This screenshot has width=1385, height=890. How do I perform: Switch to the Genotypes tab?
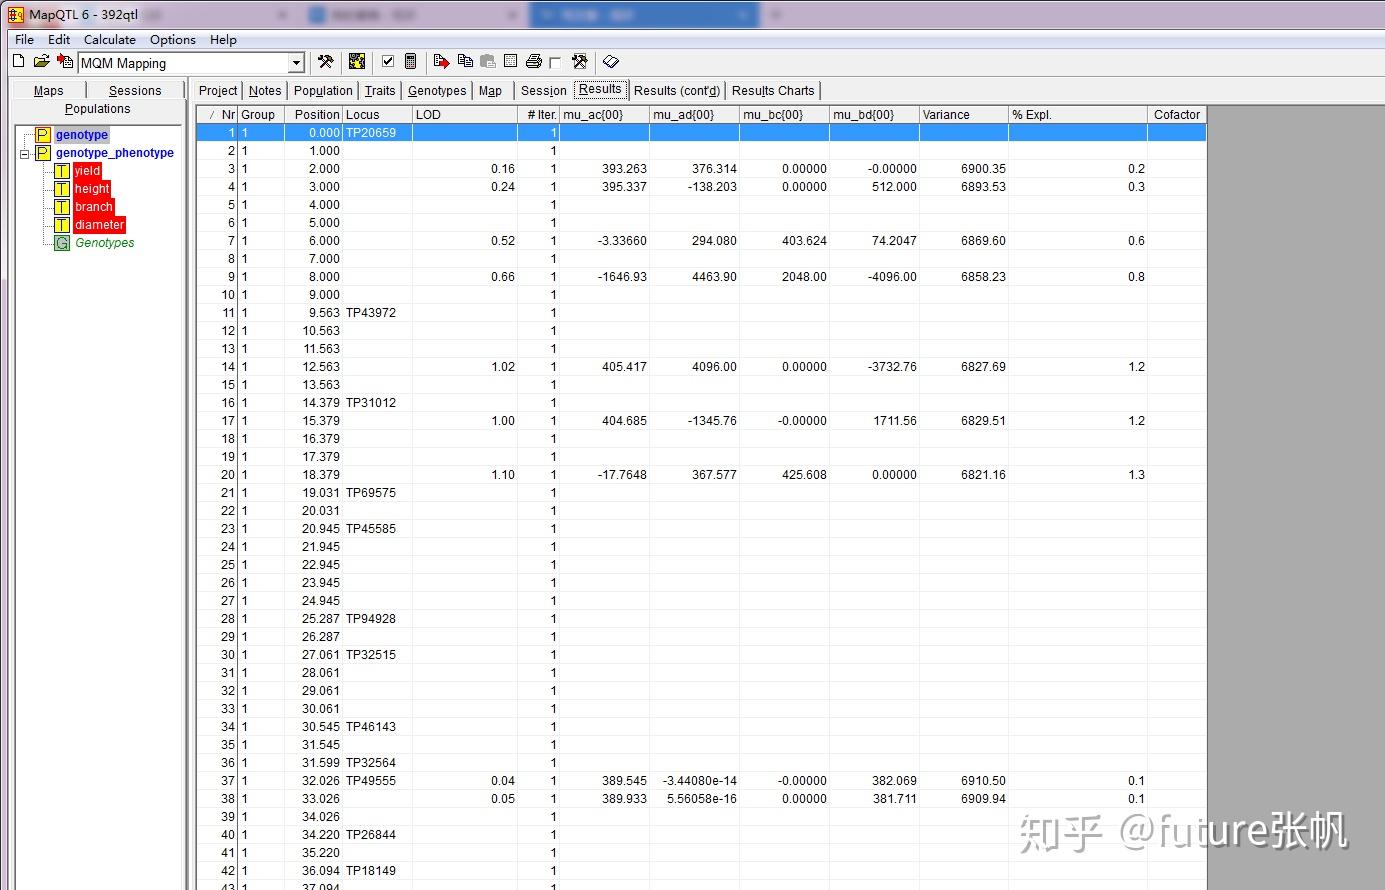[x=437, y=90]
